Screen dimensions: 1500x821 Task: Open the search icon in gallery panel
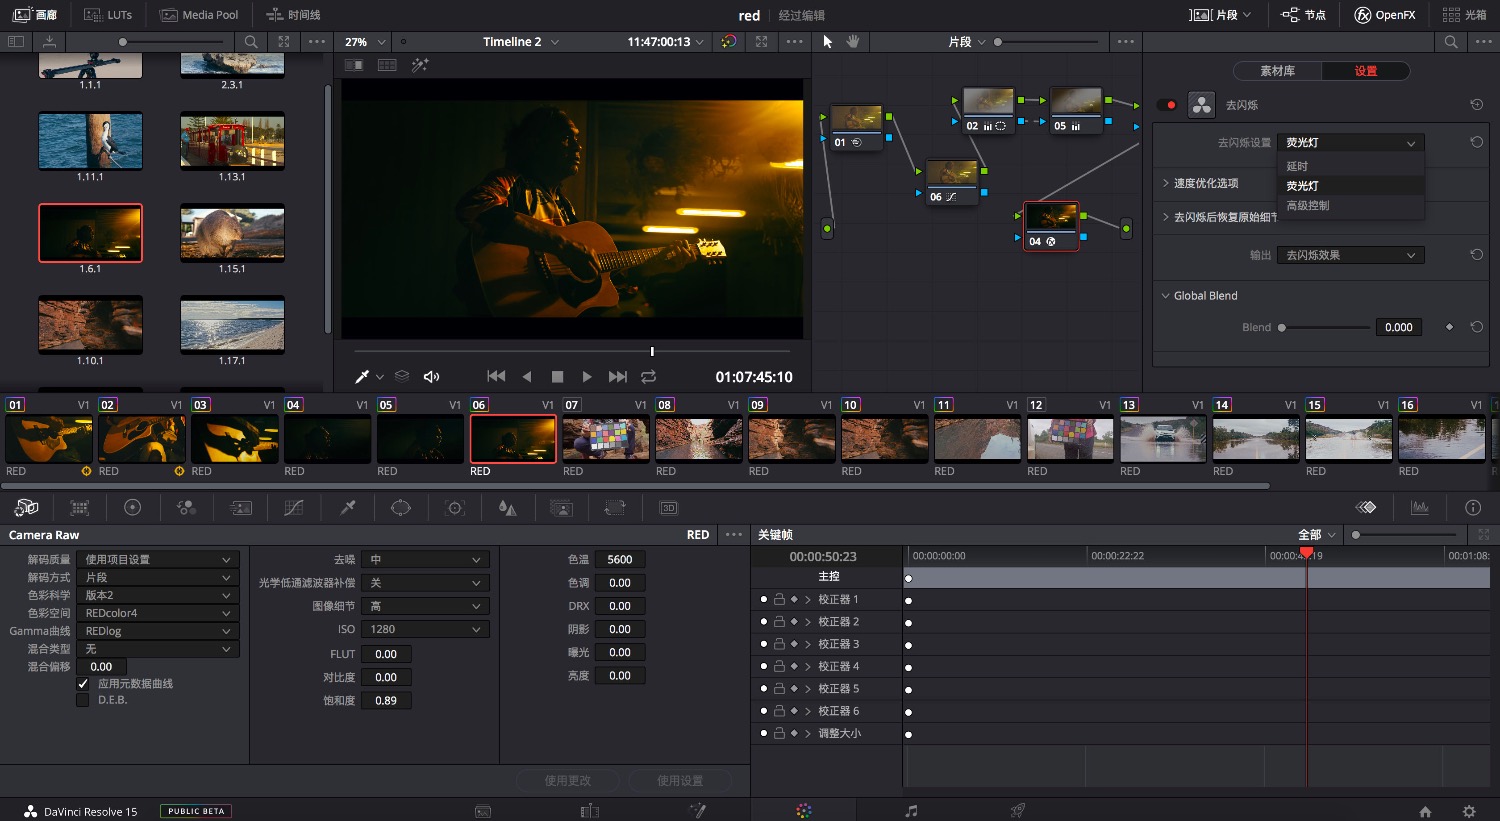coord(251,42)
